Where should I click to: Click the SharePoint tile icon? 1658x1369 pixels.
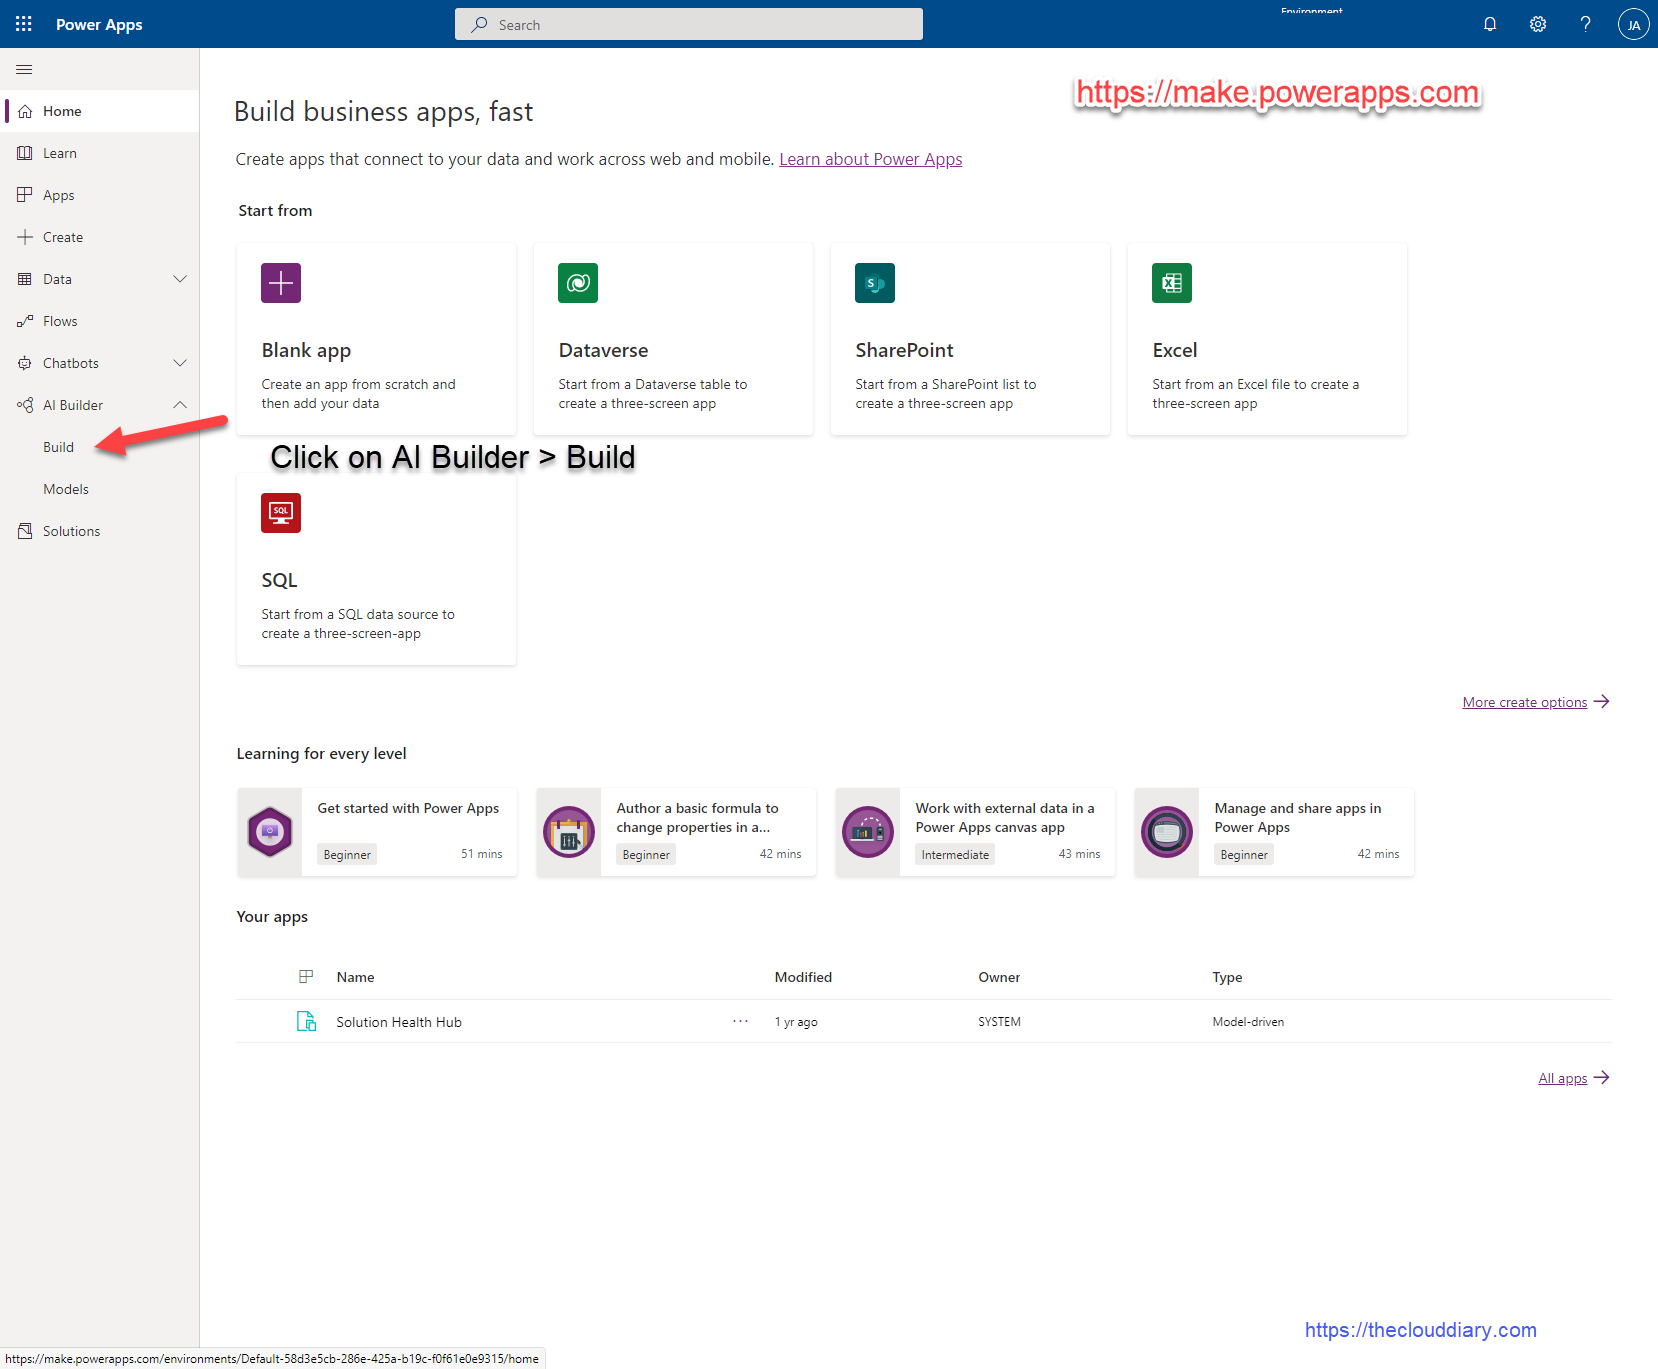pos(875,283)
